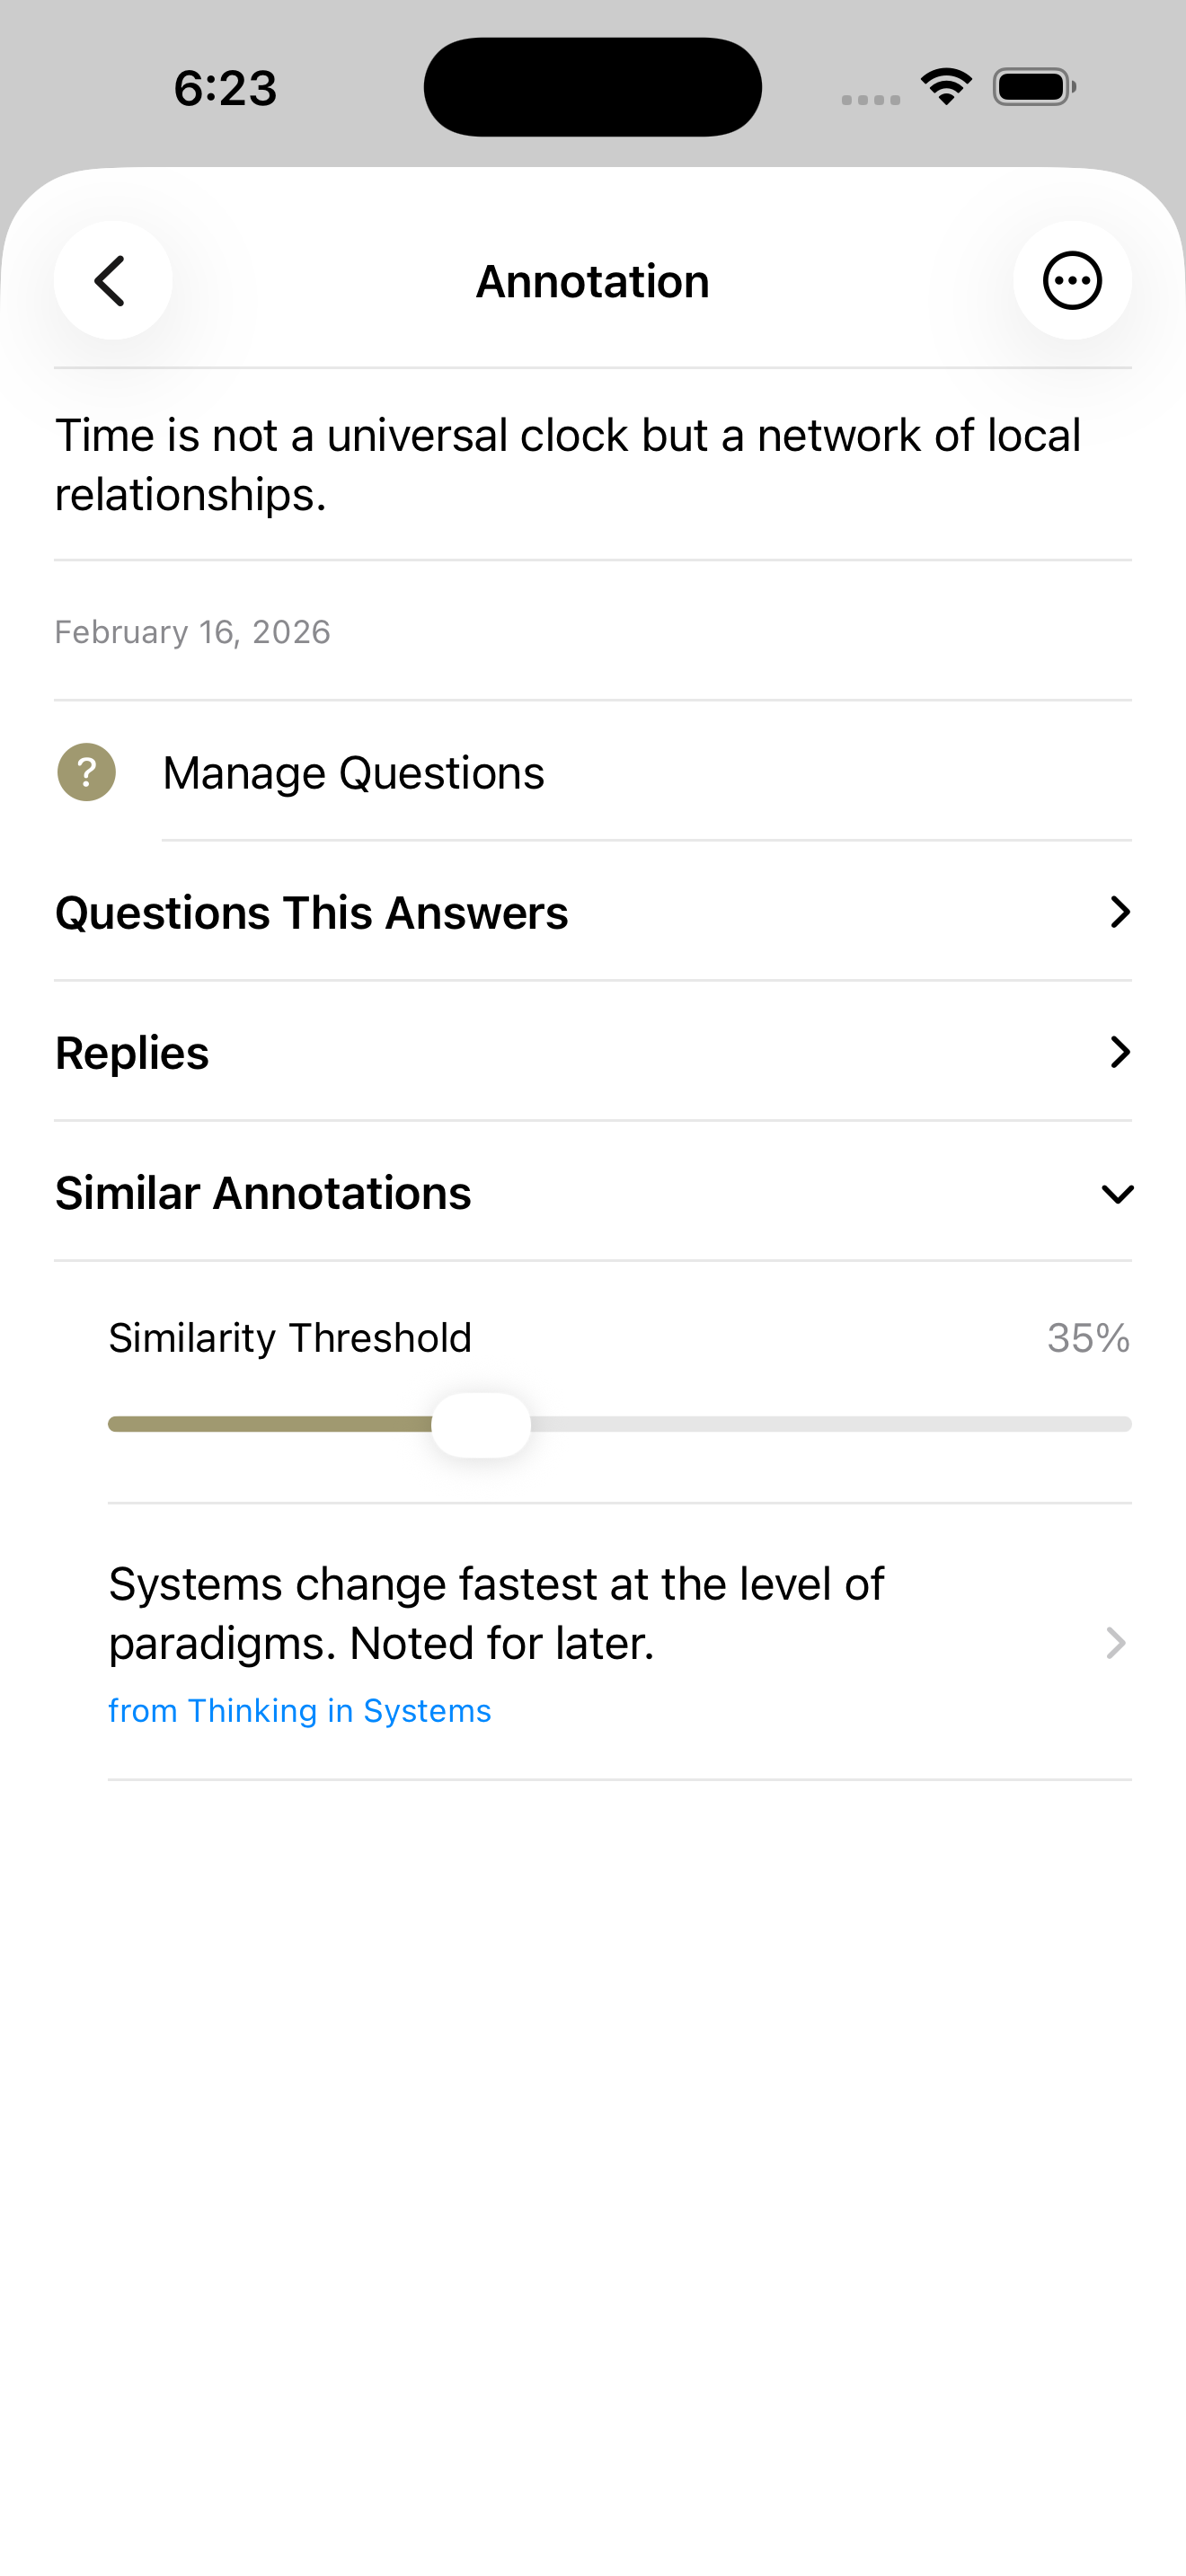Open the Thinking in Systems source link
The height and width of the screenshot is (2576, 1186).
(x=299, y=1710)
